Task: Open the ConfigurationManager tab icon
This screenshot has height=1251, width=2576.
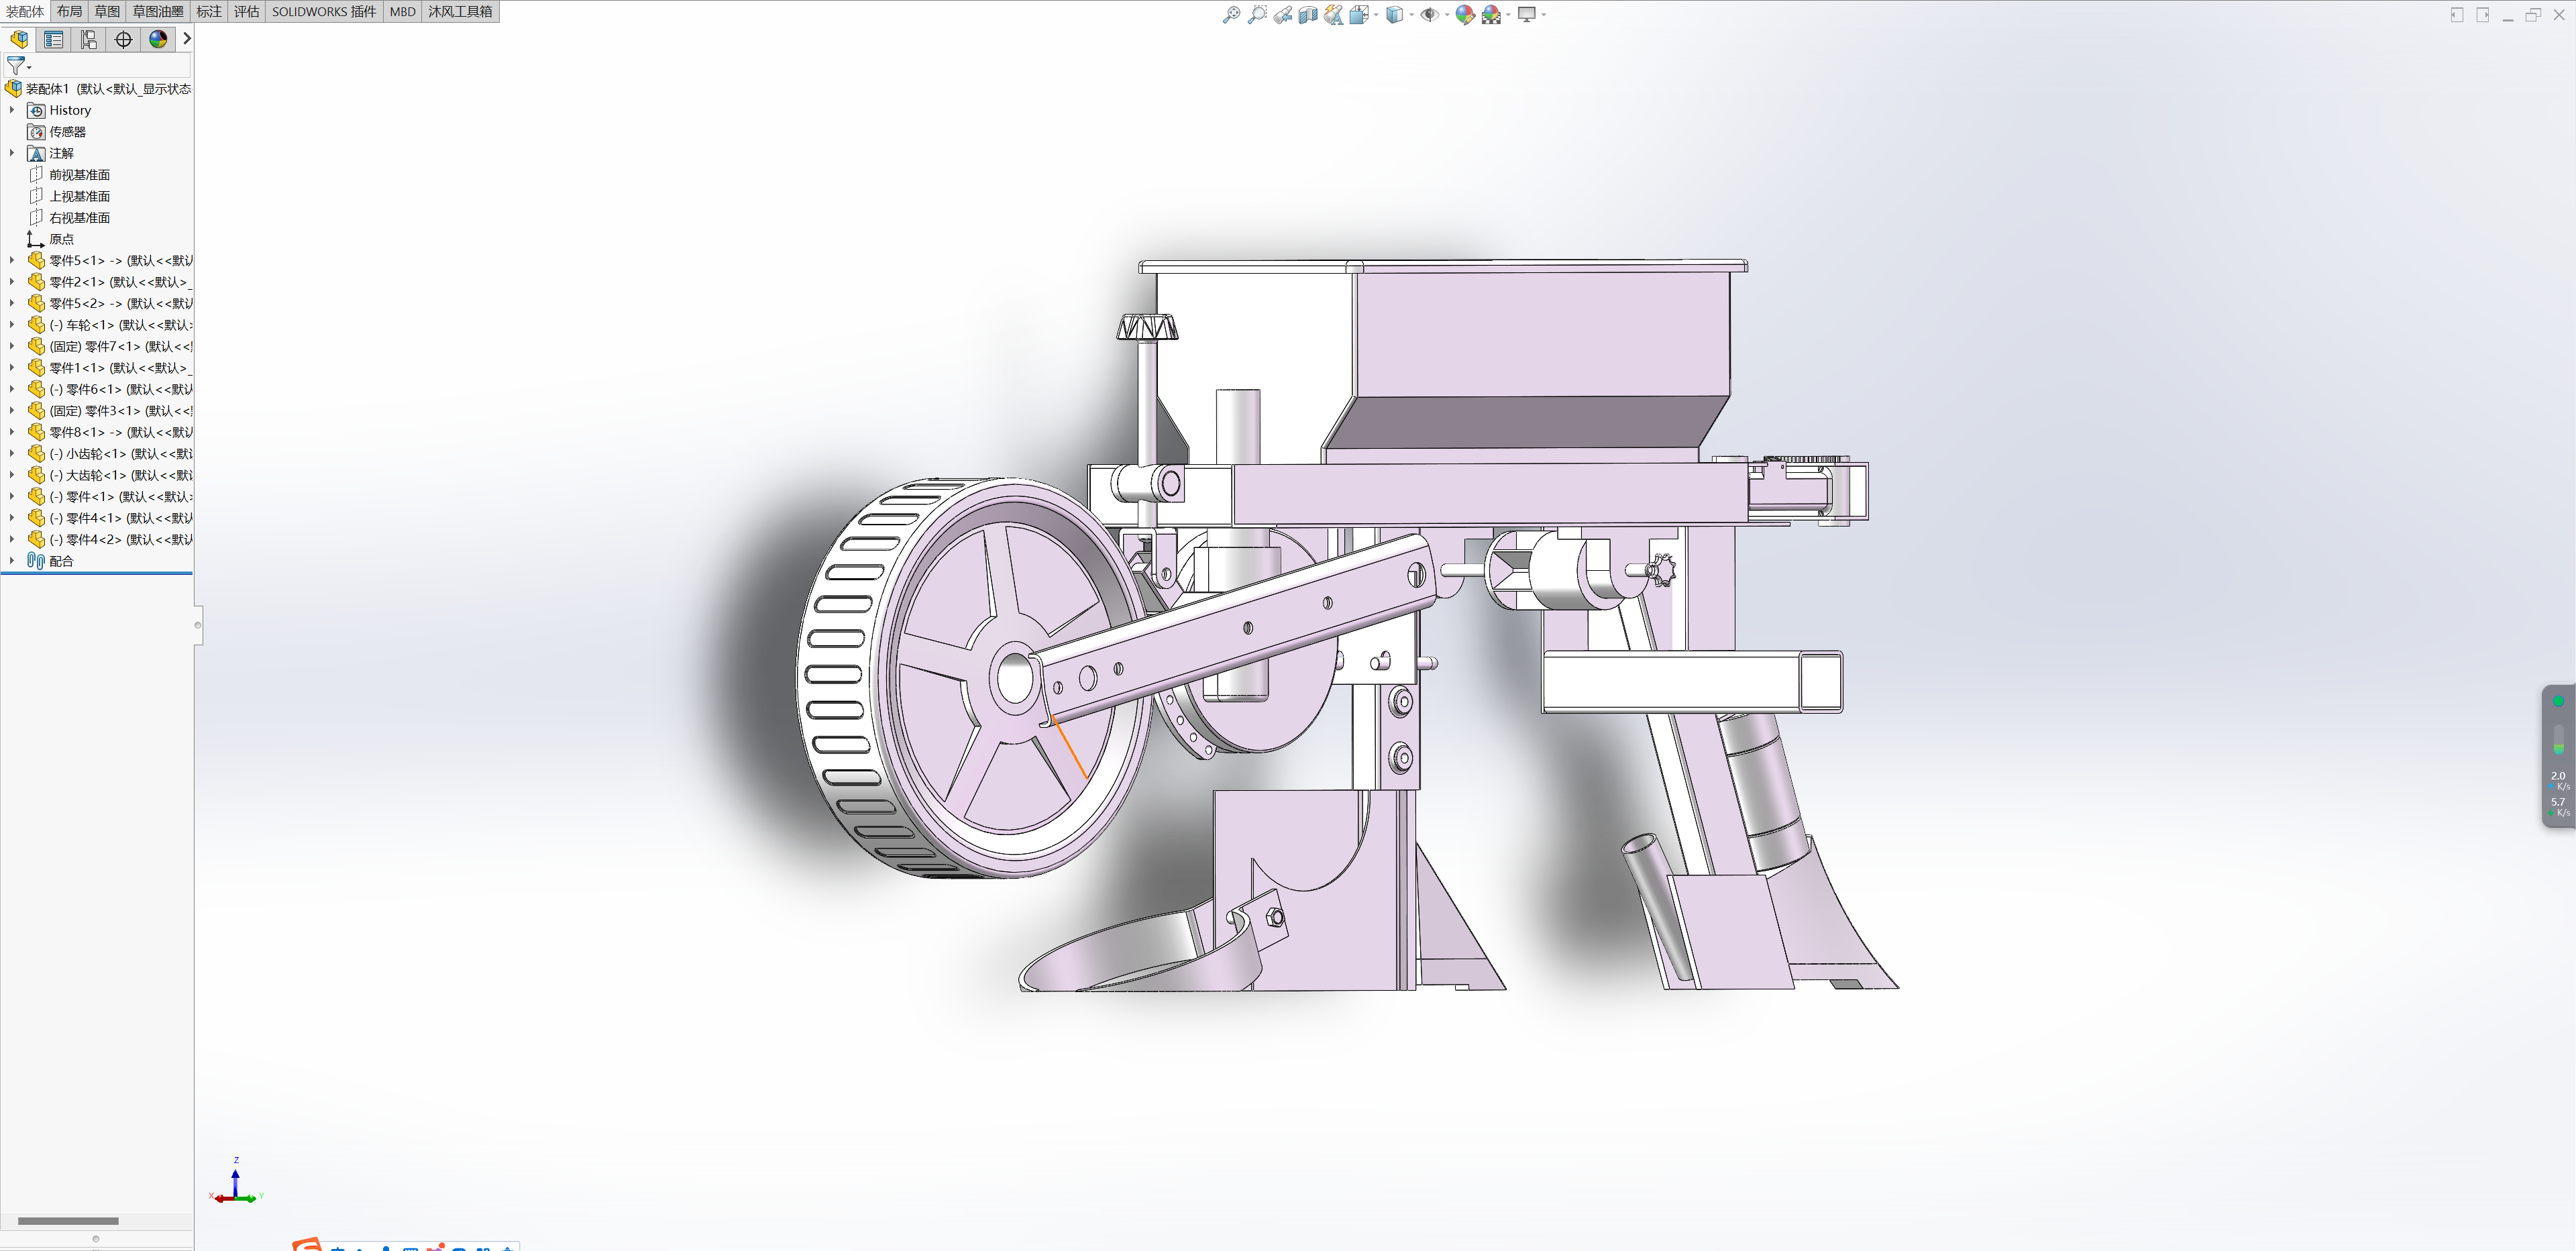Action: 89,39
